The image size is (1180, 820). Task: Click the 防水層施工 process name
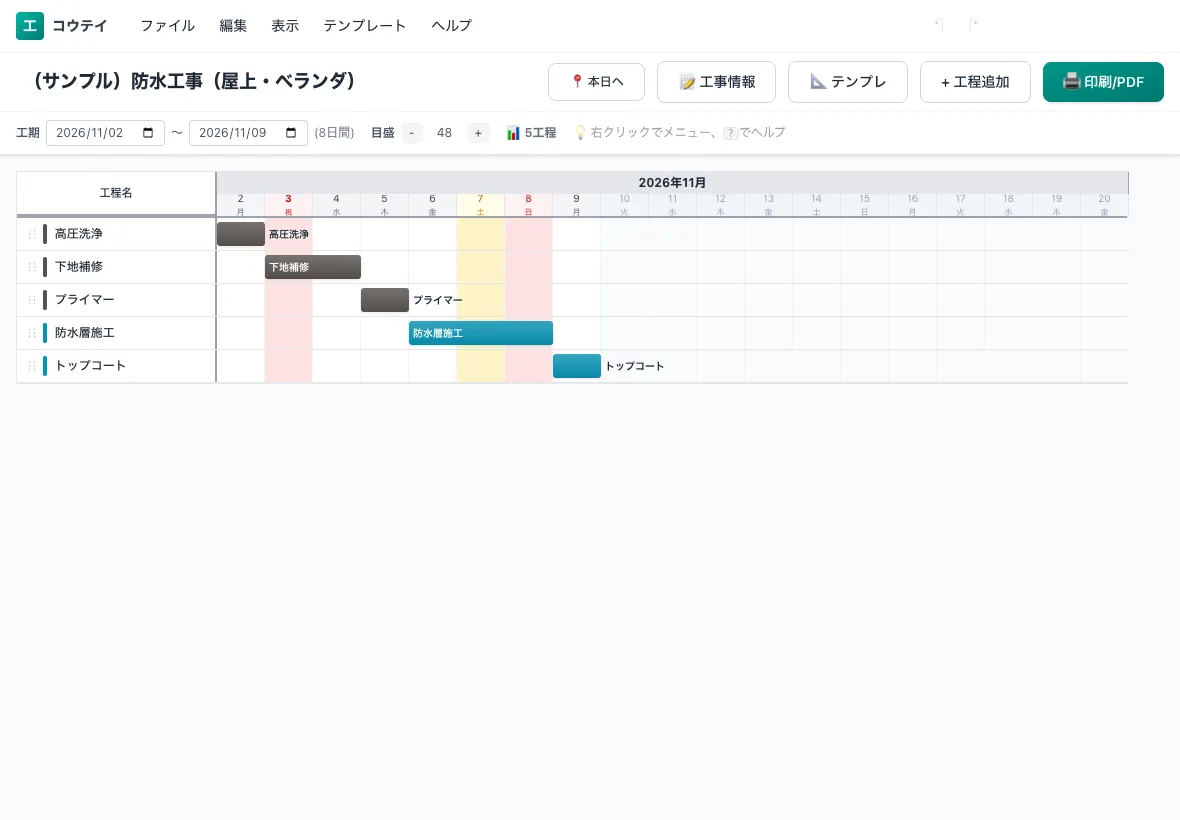click(85, 333)
